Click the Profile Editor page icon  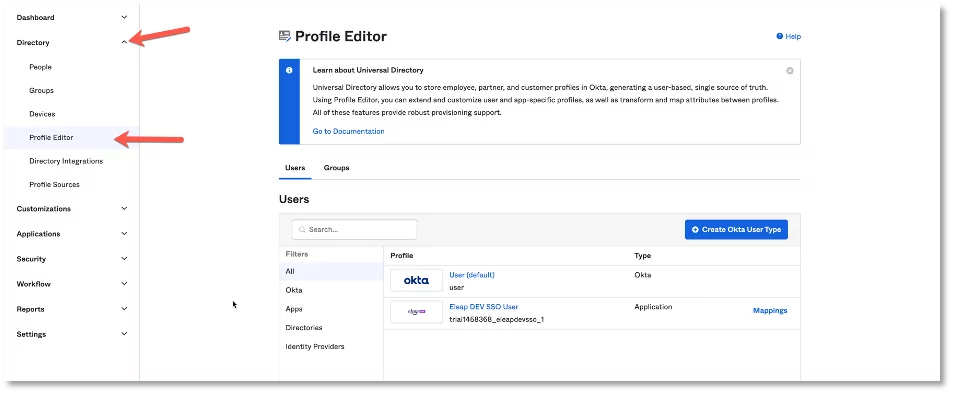click(285, 36)
